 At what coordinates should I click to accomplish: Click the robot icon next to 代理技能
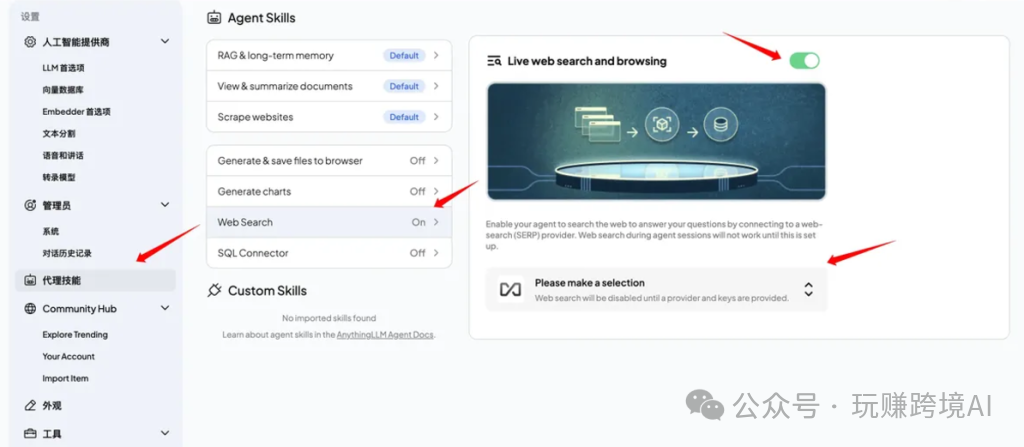30,280
